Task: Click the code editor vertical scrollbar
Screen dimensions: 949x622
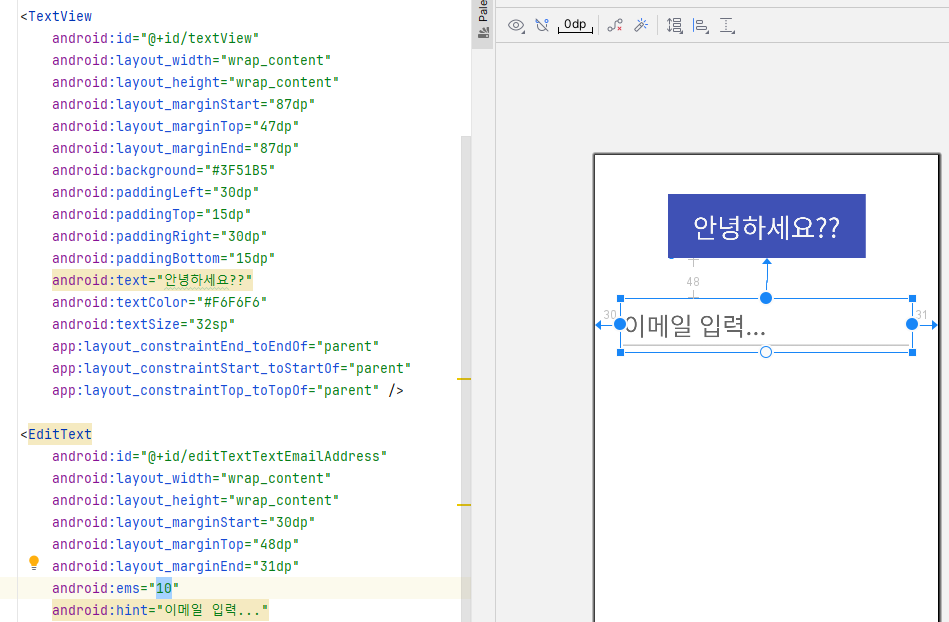Action: 465,379
